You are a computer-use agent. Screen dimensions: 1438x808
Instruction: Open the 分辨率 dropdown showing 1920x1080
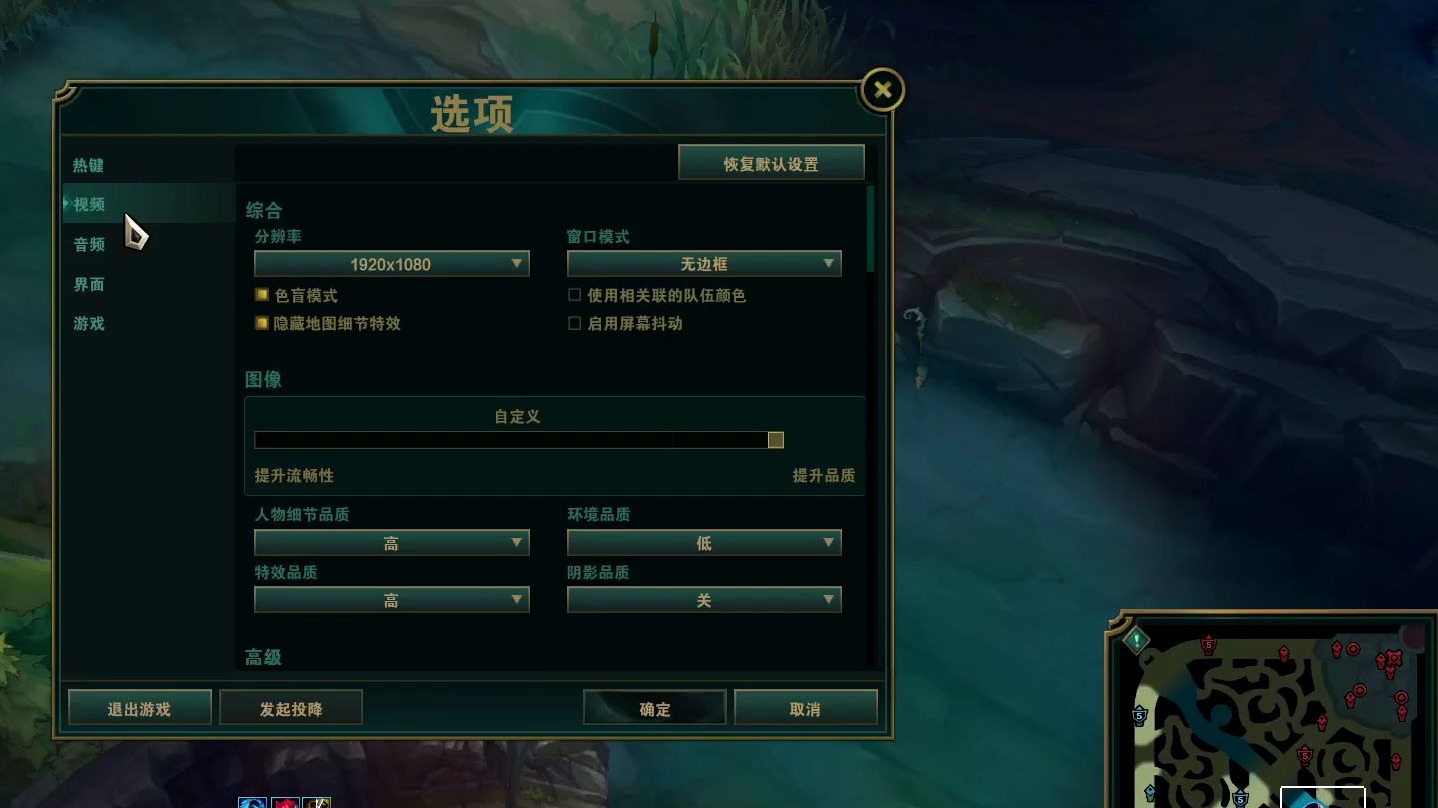click(x=391, y=264)
